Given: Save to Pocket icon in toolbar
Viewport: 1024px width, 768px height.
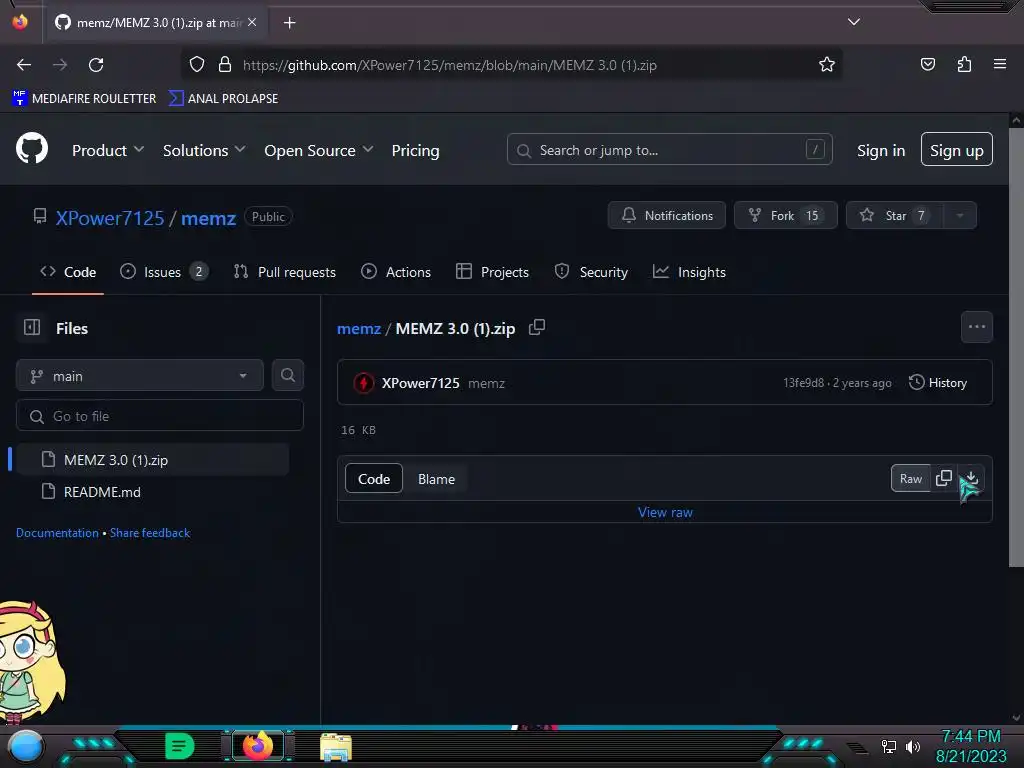Looking at the screenshot, I should point(927,65).
